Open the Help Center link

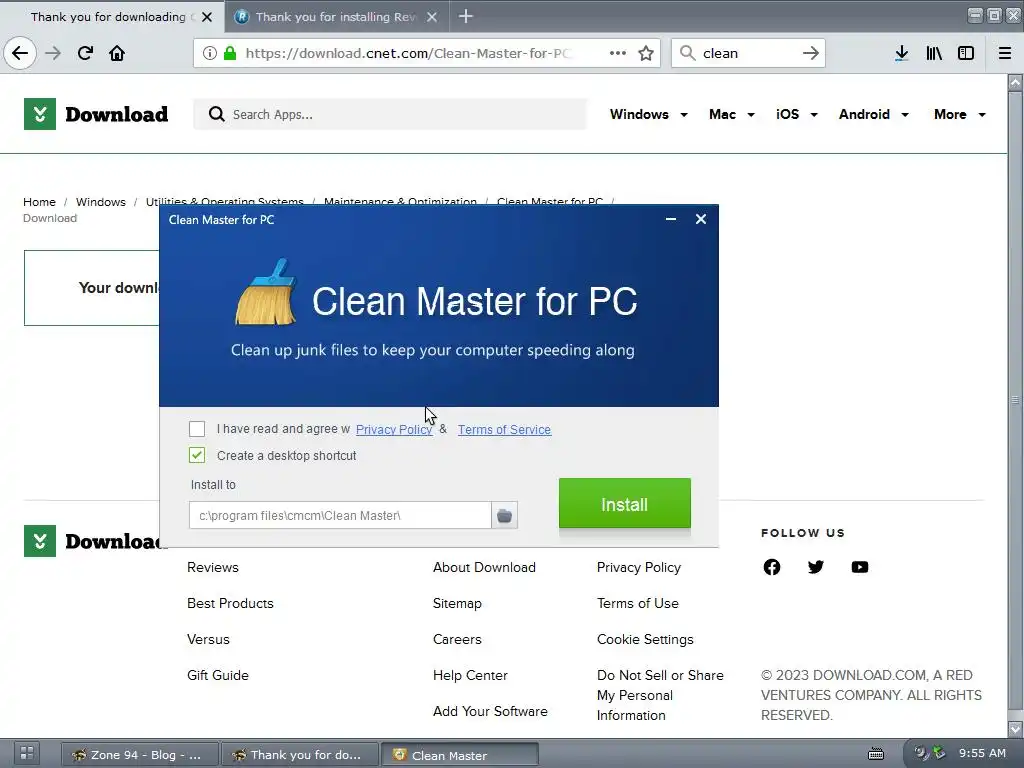pos(470,675)
